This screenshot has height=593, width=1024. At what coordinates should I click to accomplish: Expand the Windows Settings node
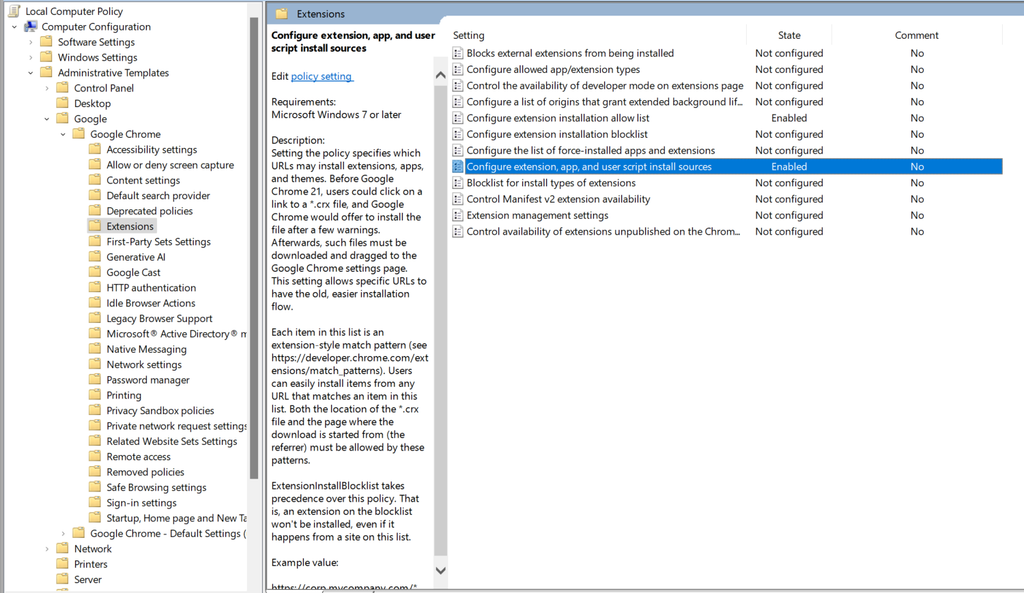(x=31, y=57)
